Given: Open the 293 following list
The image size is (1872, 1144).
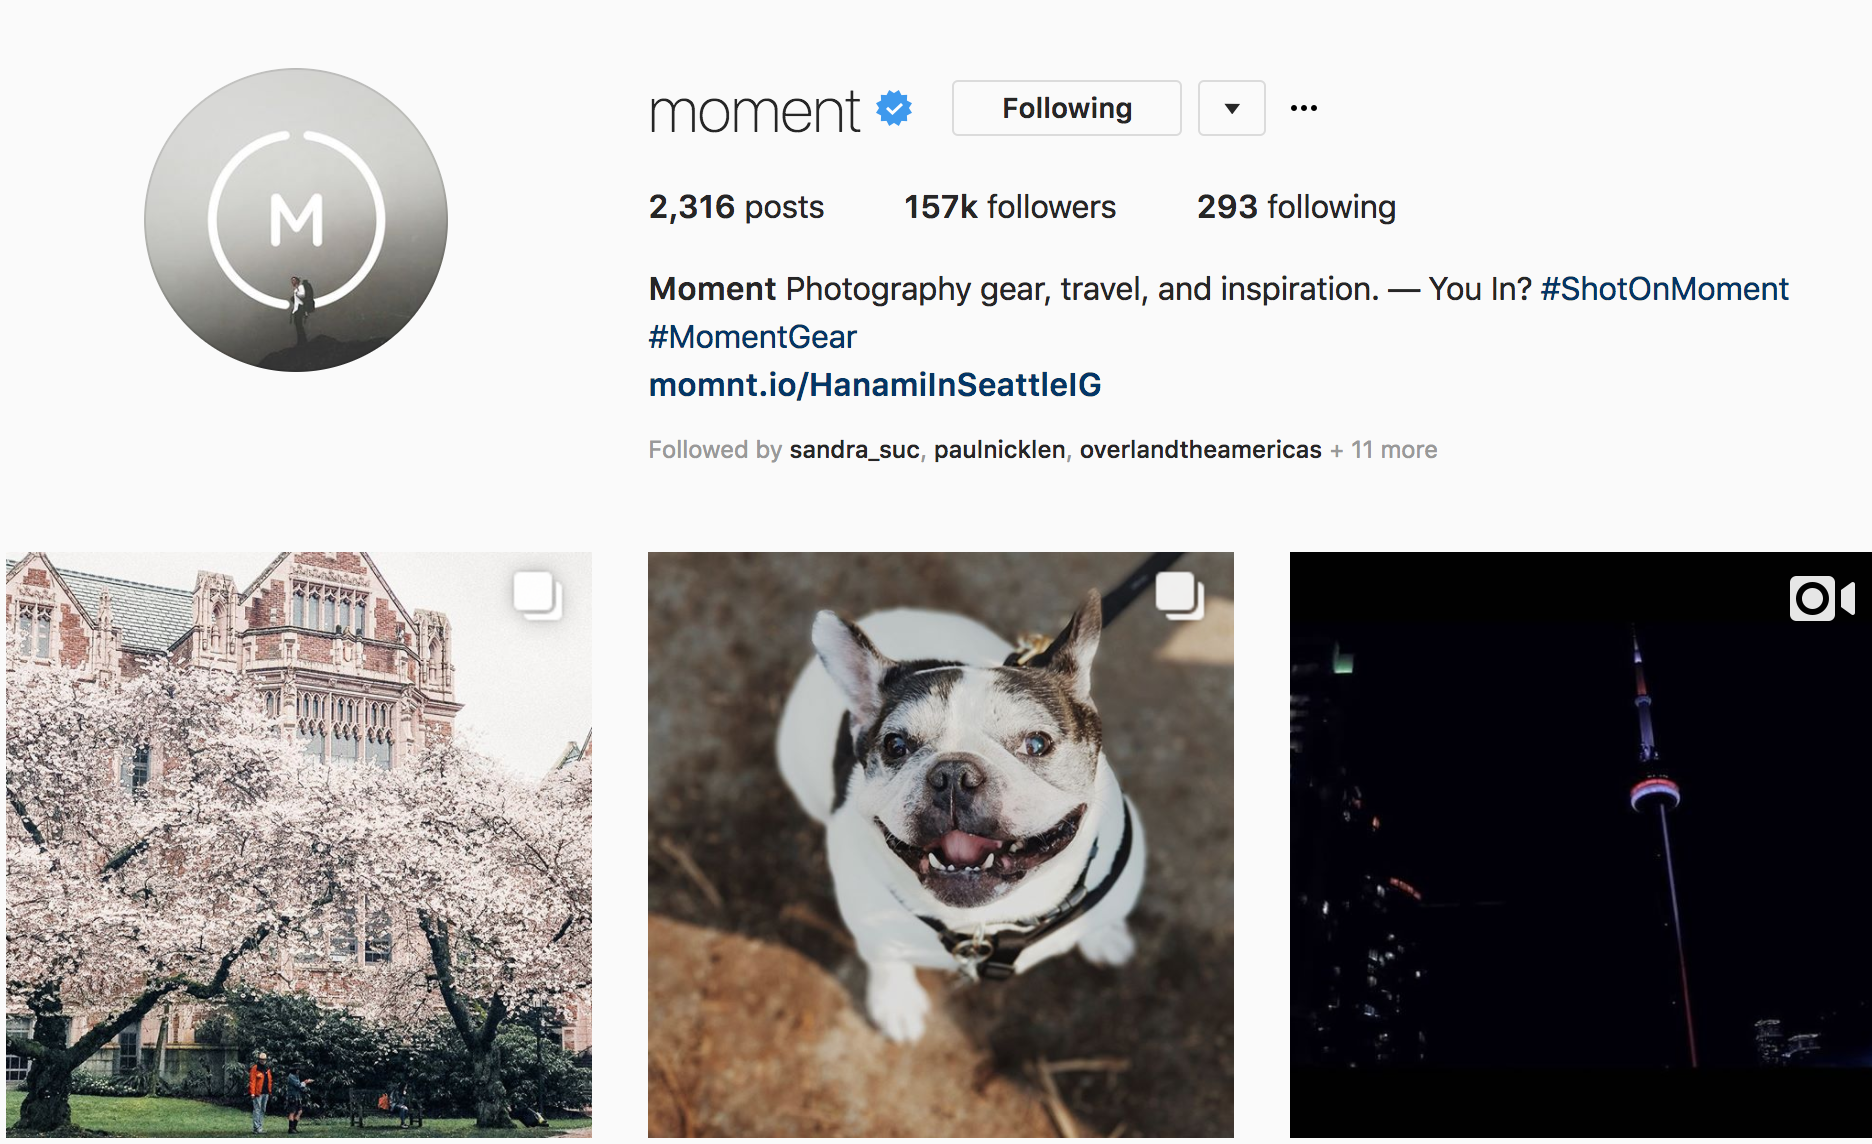Looking at the screenshot, I should click(1296, 207).
